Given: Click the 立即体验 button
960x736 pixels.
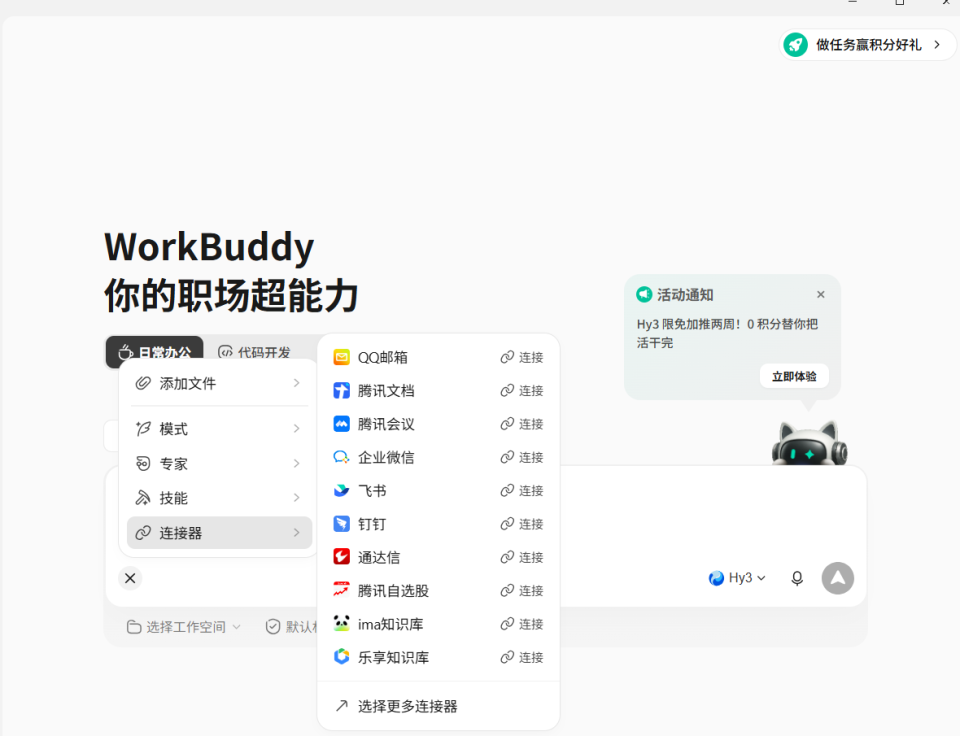Looking at the screenshot, I should (x=794, y=376).
